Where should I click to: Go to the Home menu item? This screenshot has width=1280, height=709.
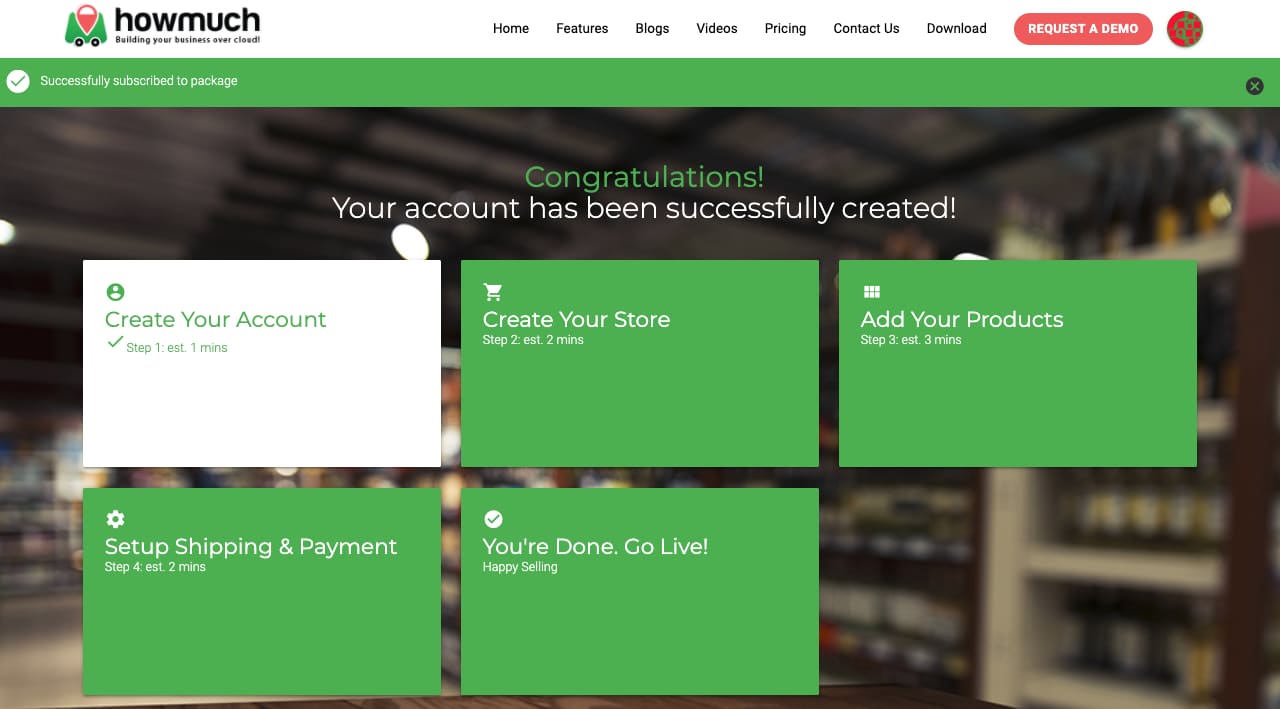[511, 28]
